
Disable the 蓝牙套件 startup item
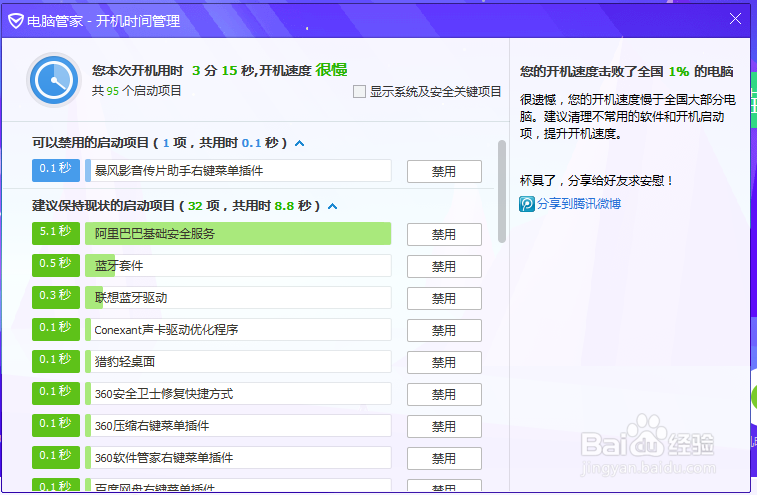point(444,267)
